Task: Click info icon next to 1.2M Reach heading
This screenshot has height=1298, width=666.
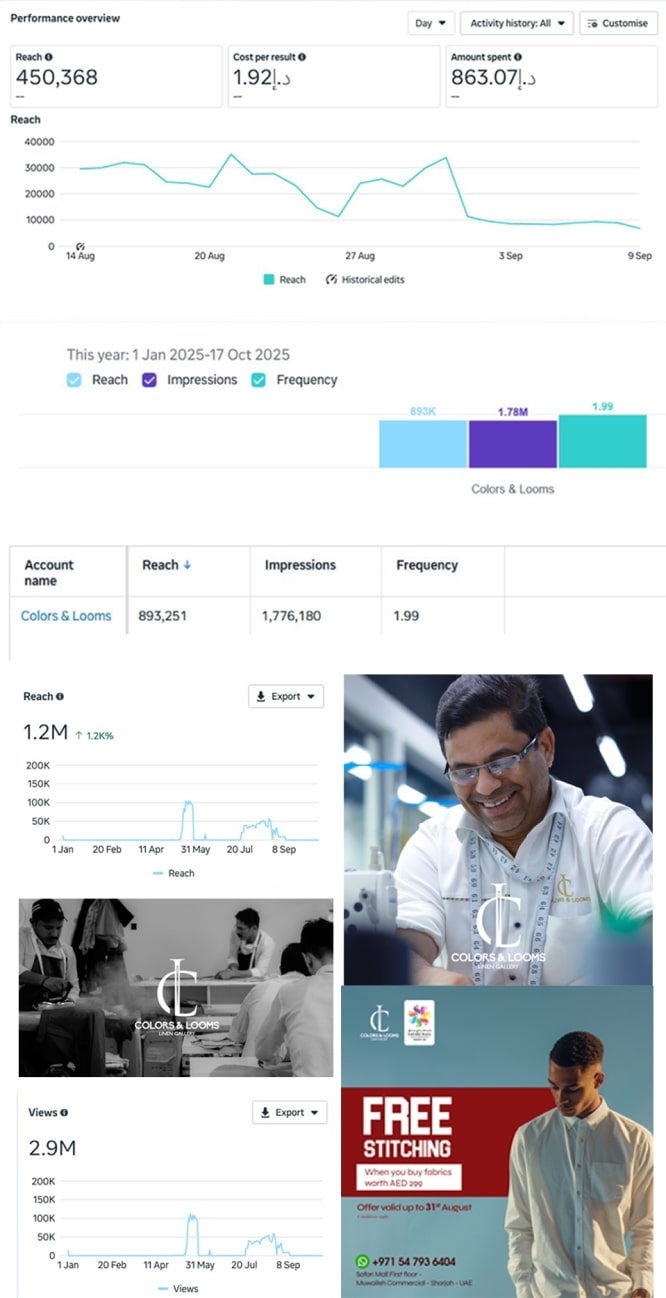Action: pyautogui.click(x=60, y=697)
